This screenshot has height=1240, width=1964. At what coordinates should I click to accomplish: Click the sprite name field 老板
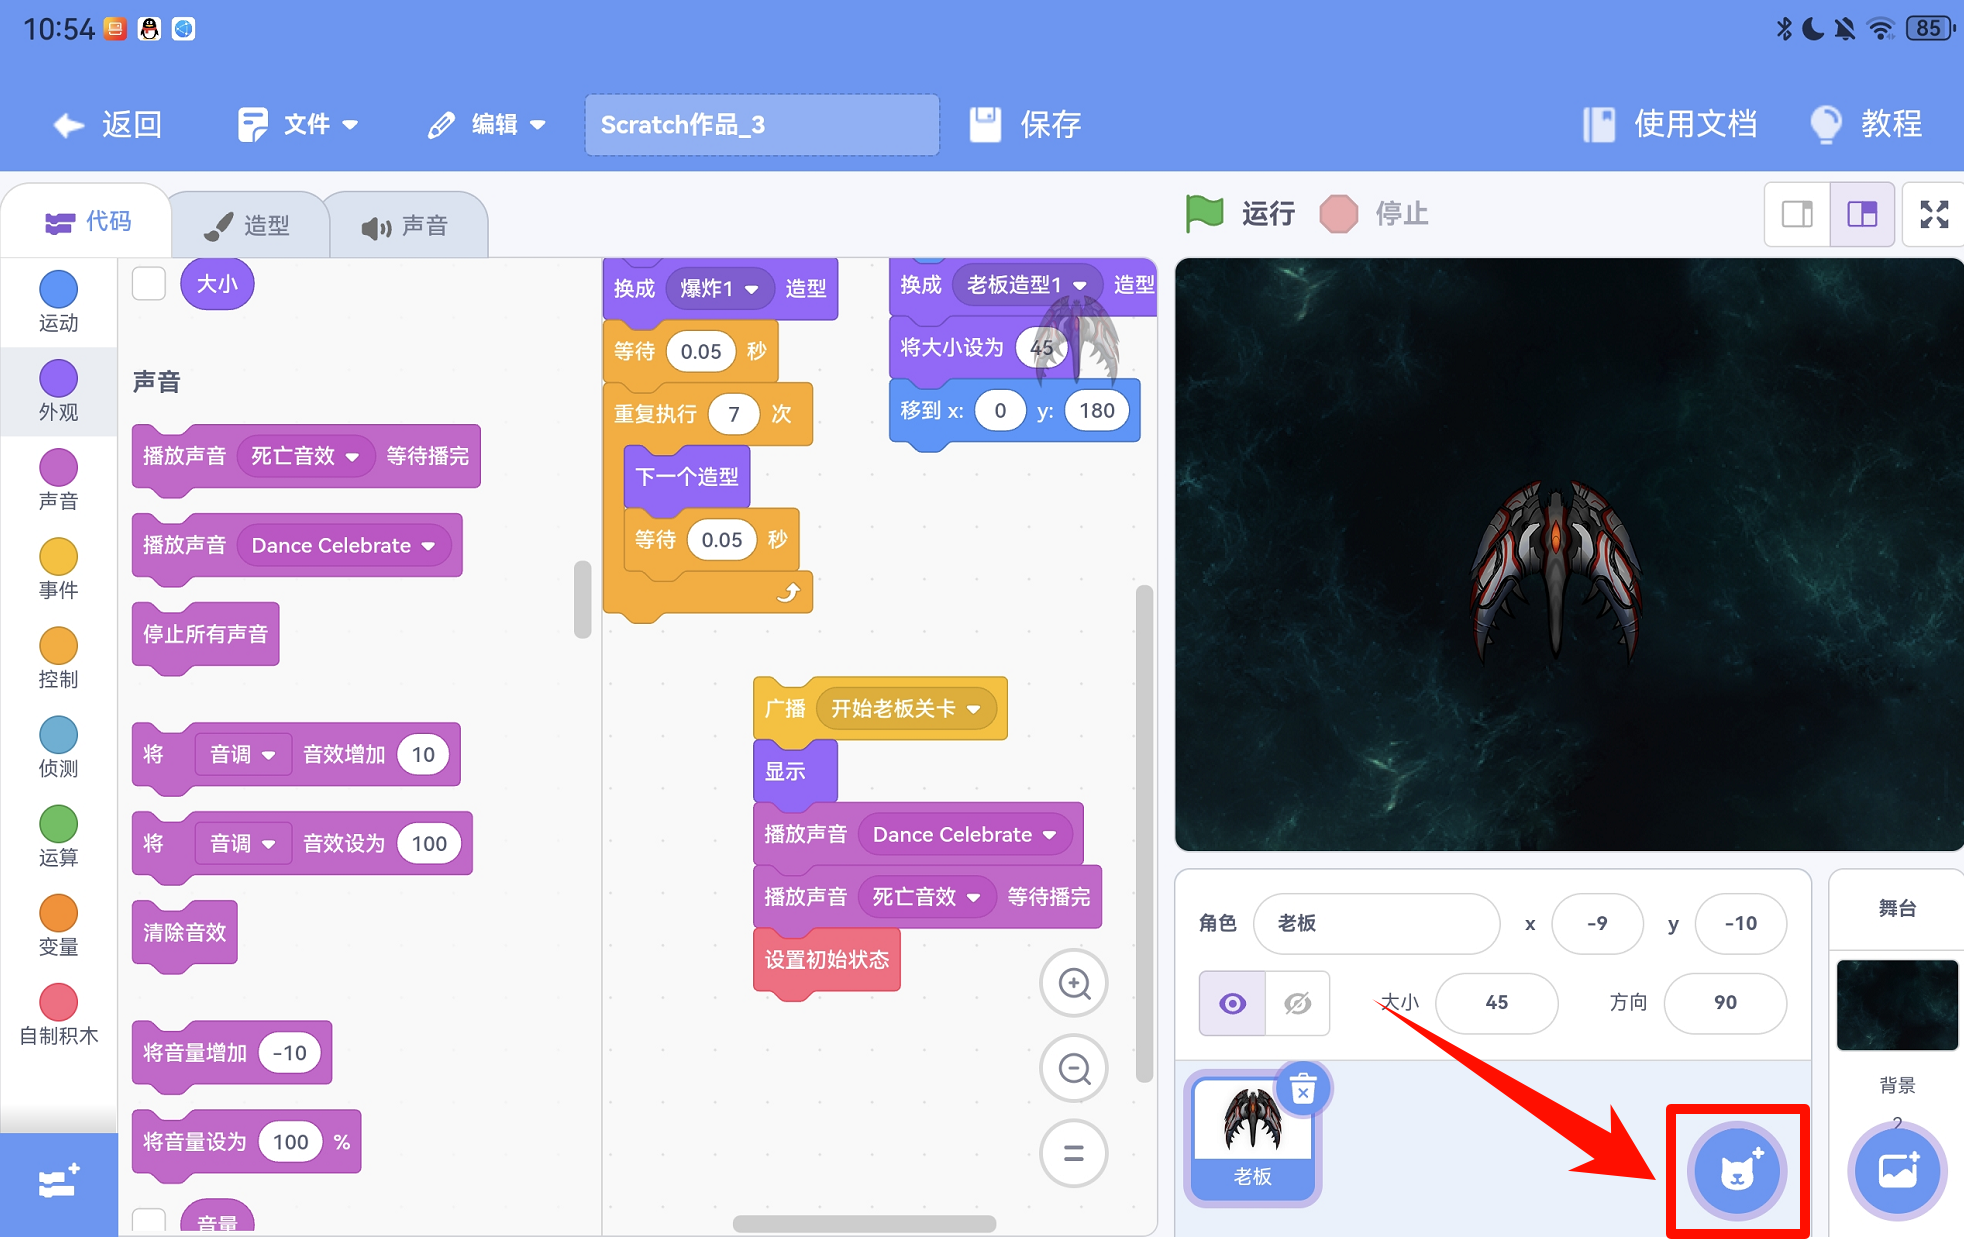tap(1375, 923)
